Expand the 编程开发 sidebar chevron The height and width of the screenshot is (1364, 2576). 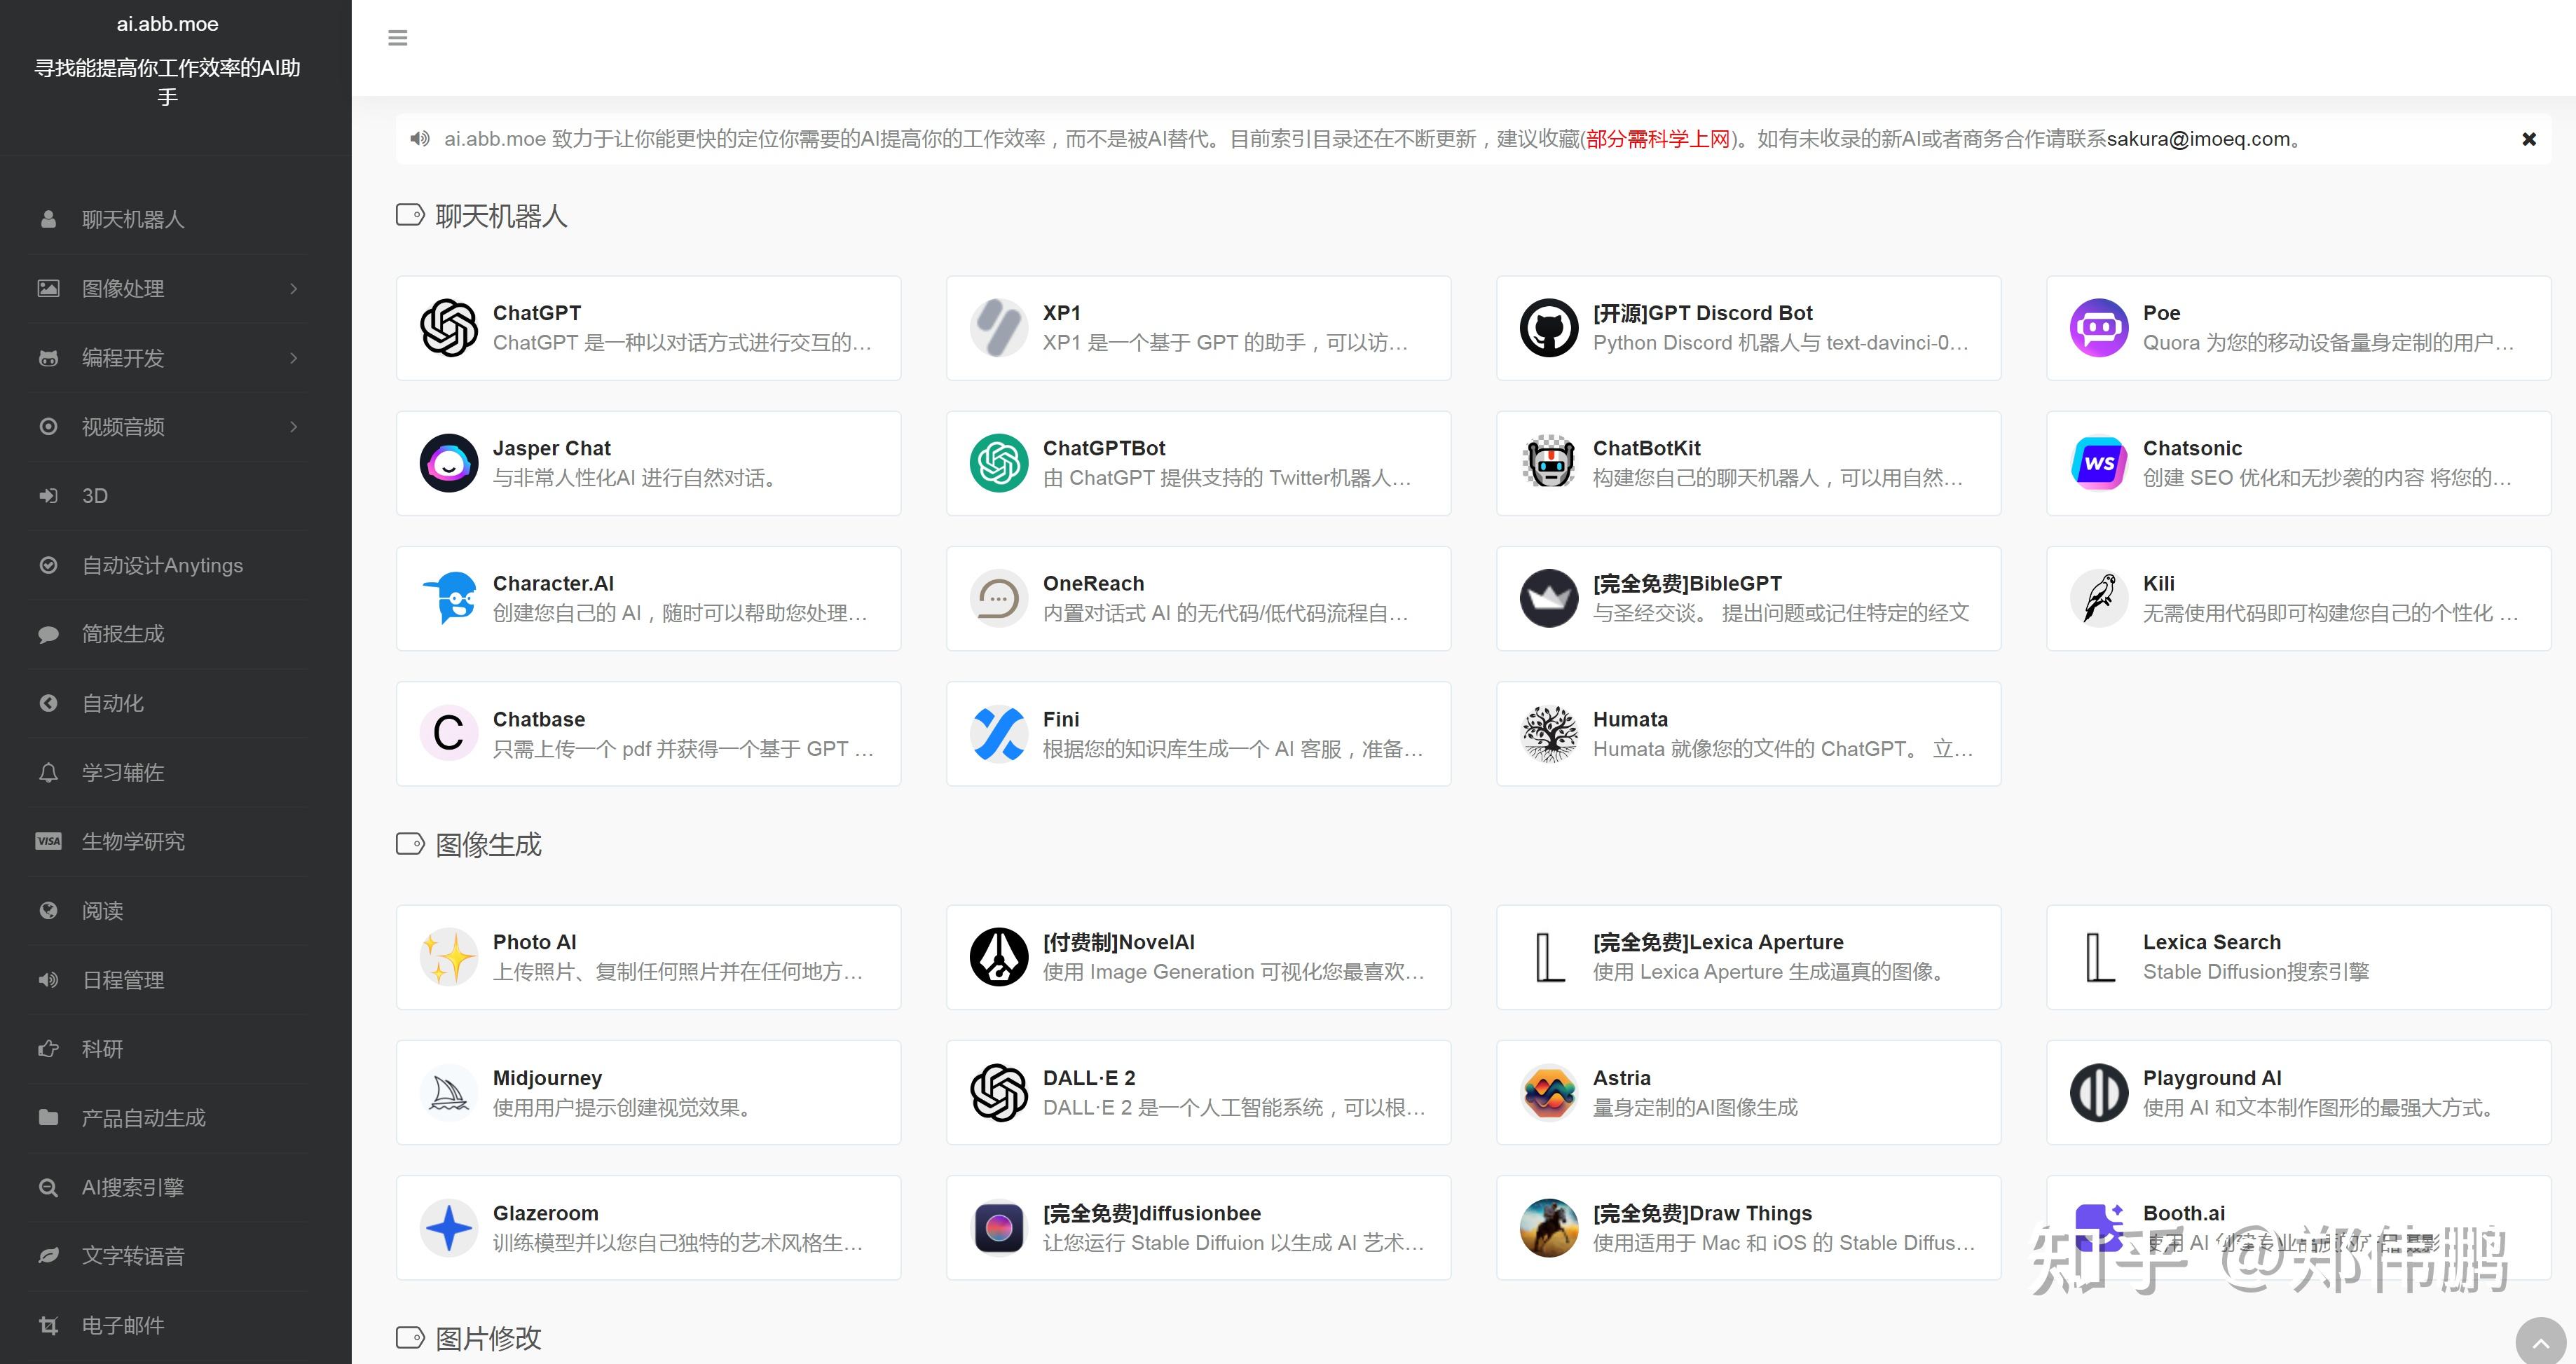293,358
